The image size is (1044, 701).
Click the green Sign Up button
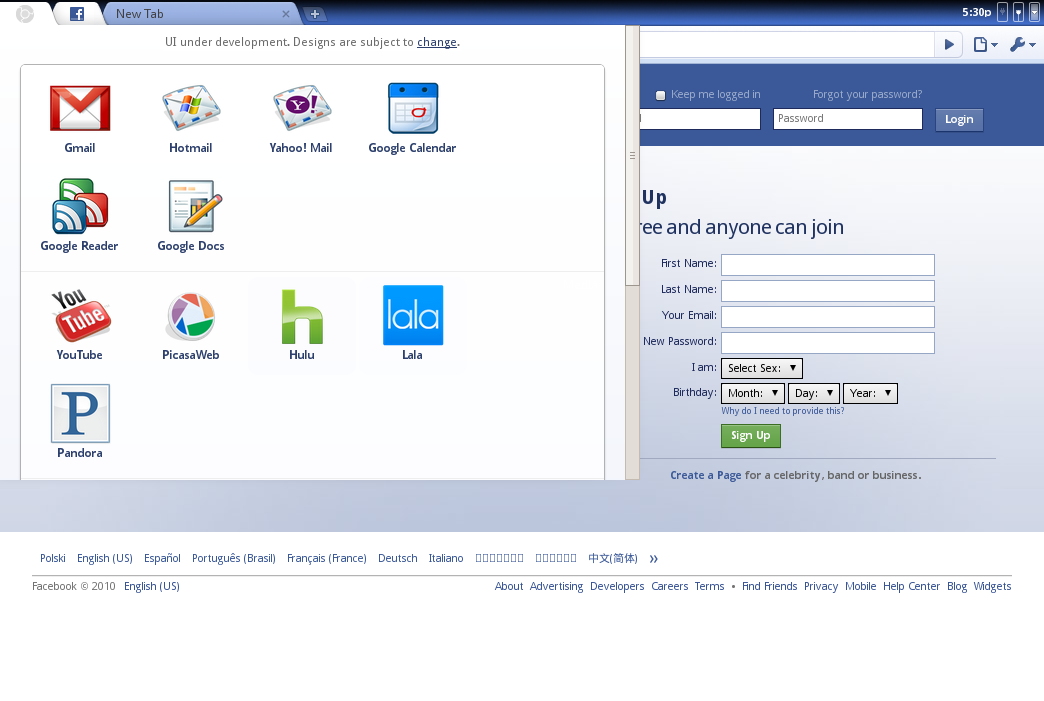click(750, 436)
